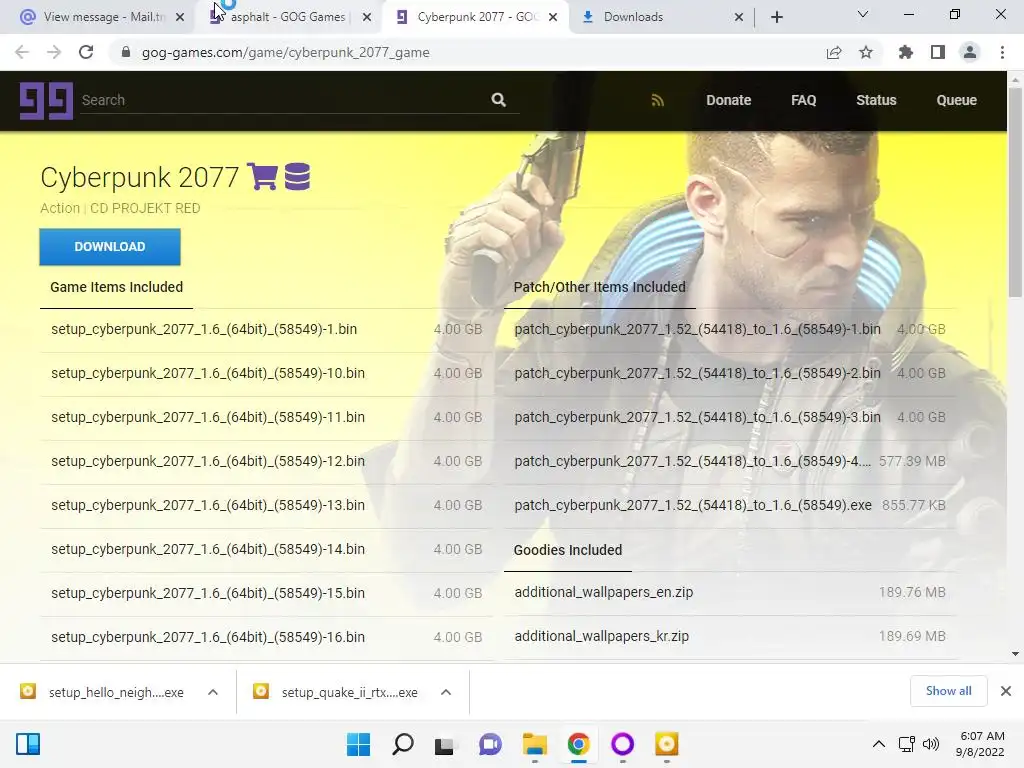The width and height of the screenshot is (1024, 768).
Task: Open the Donate menu link
Action: [x=728, y=100]
